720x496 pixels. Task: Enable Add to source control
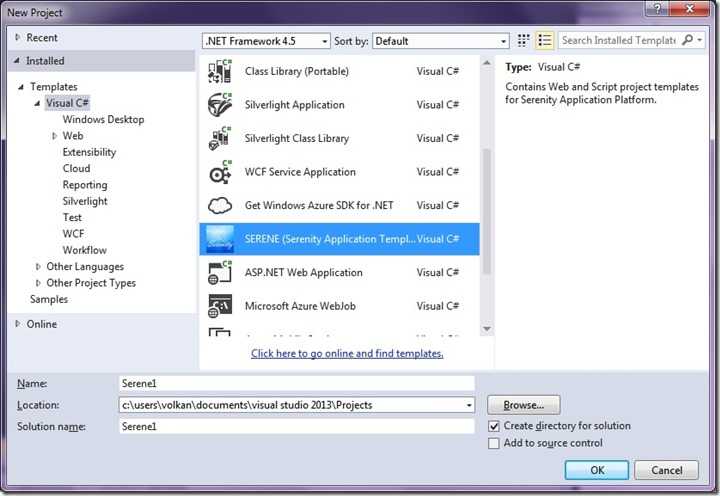[494, 443]
